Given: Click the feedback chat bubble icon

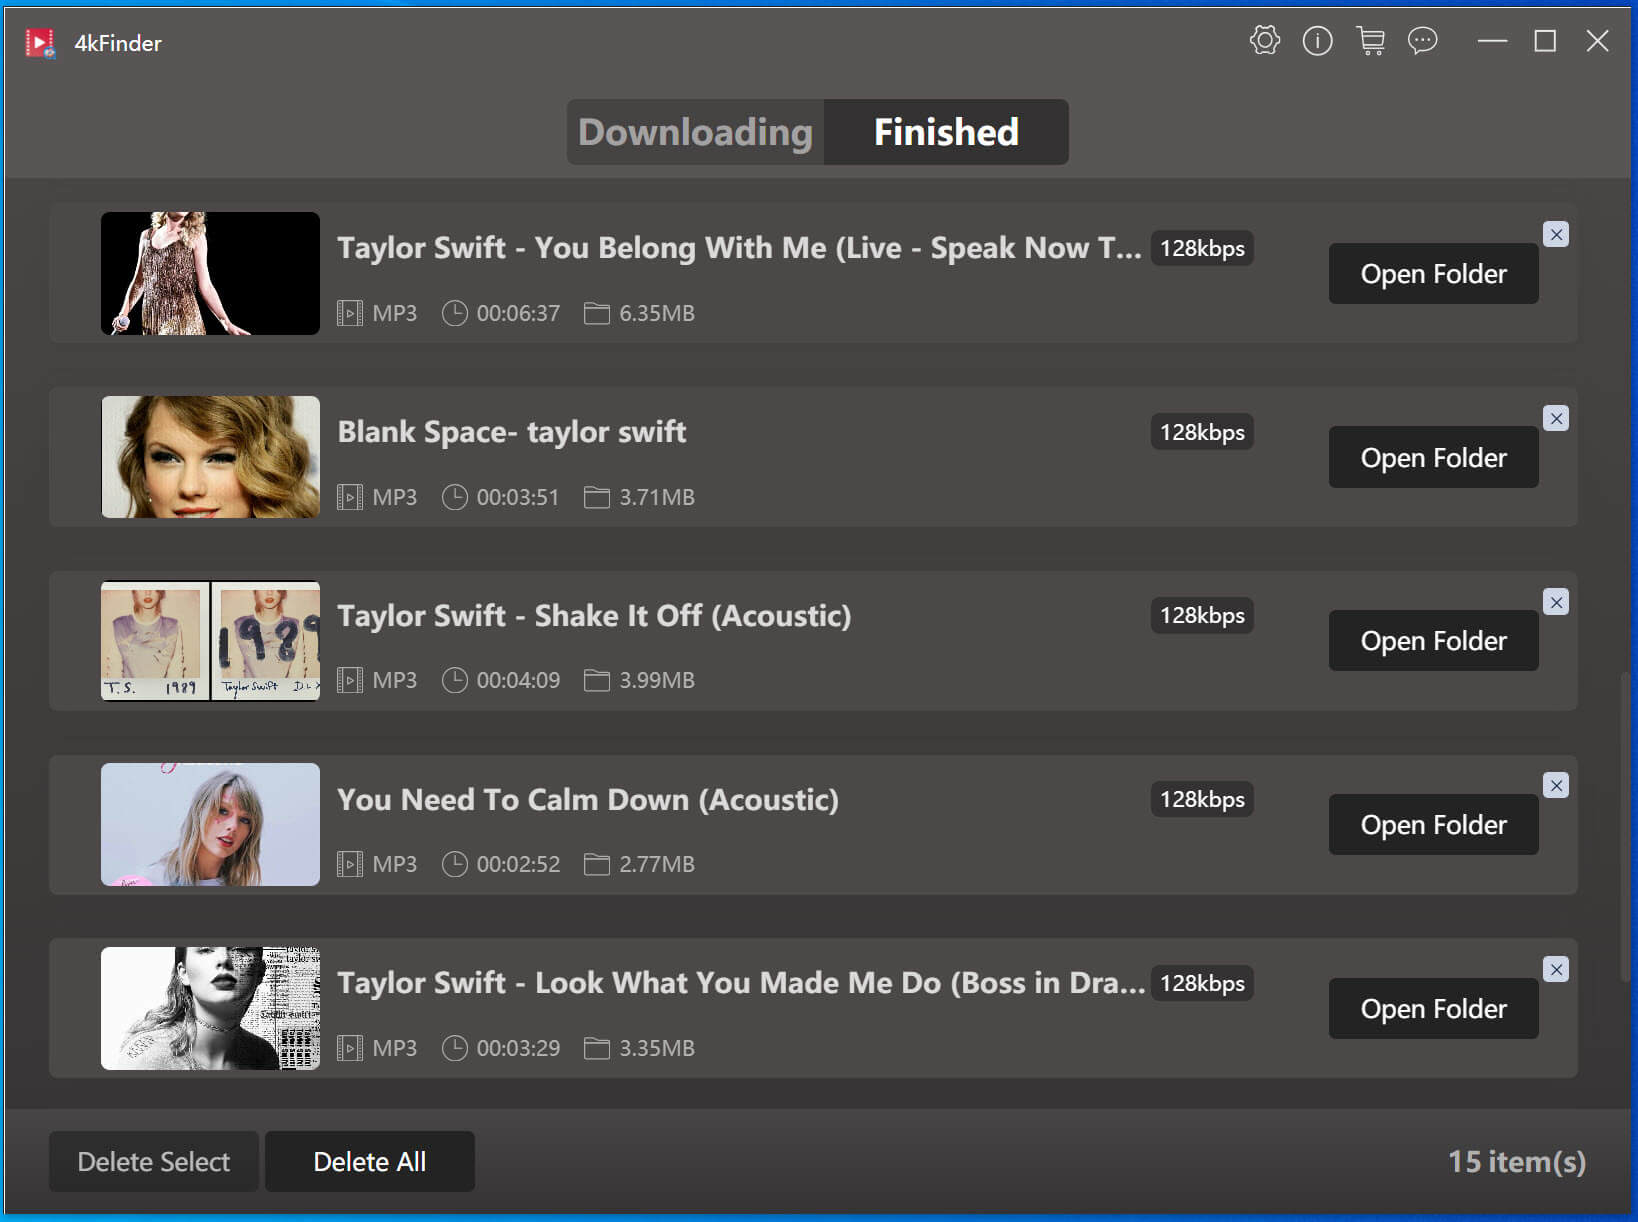Looking at the screenshot, I should [x=1422, y=41].
